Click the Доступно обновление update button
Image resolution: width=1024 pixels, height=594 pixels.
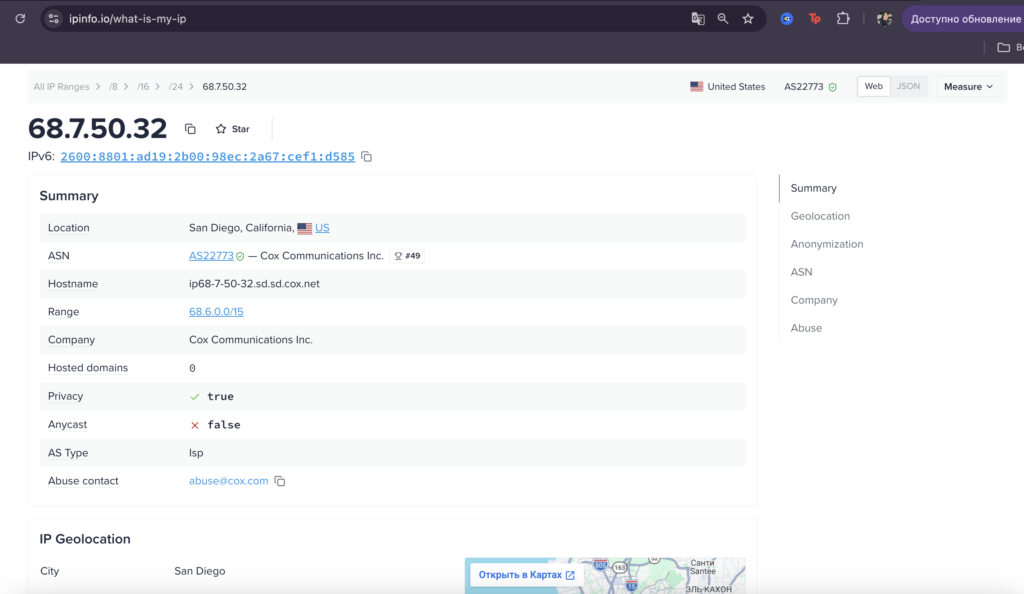964,19
